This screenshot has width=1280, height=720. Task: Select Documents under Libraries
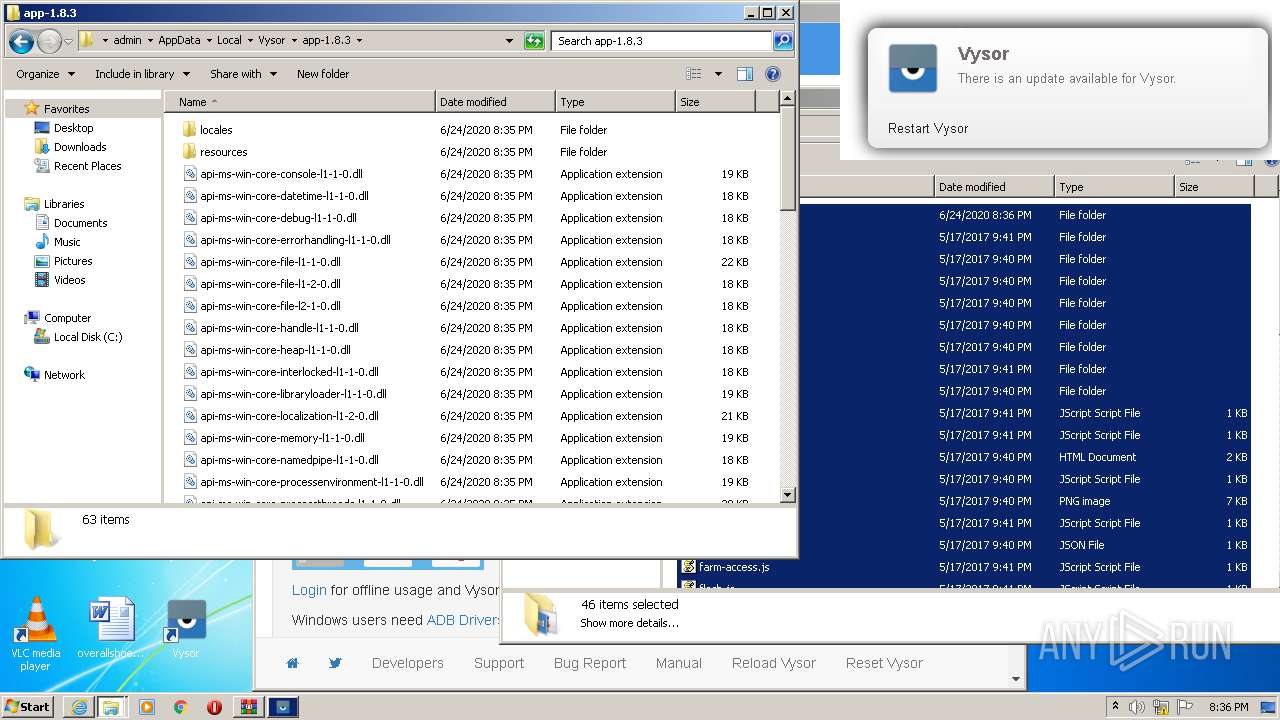click(80, 223)
